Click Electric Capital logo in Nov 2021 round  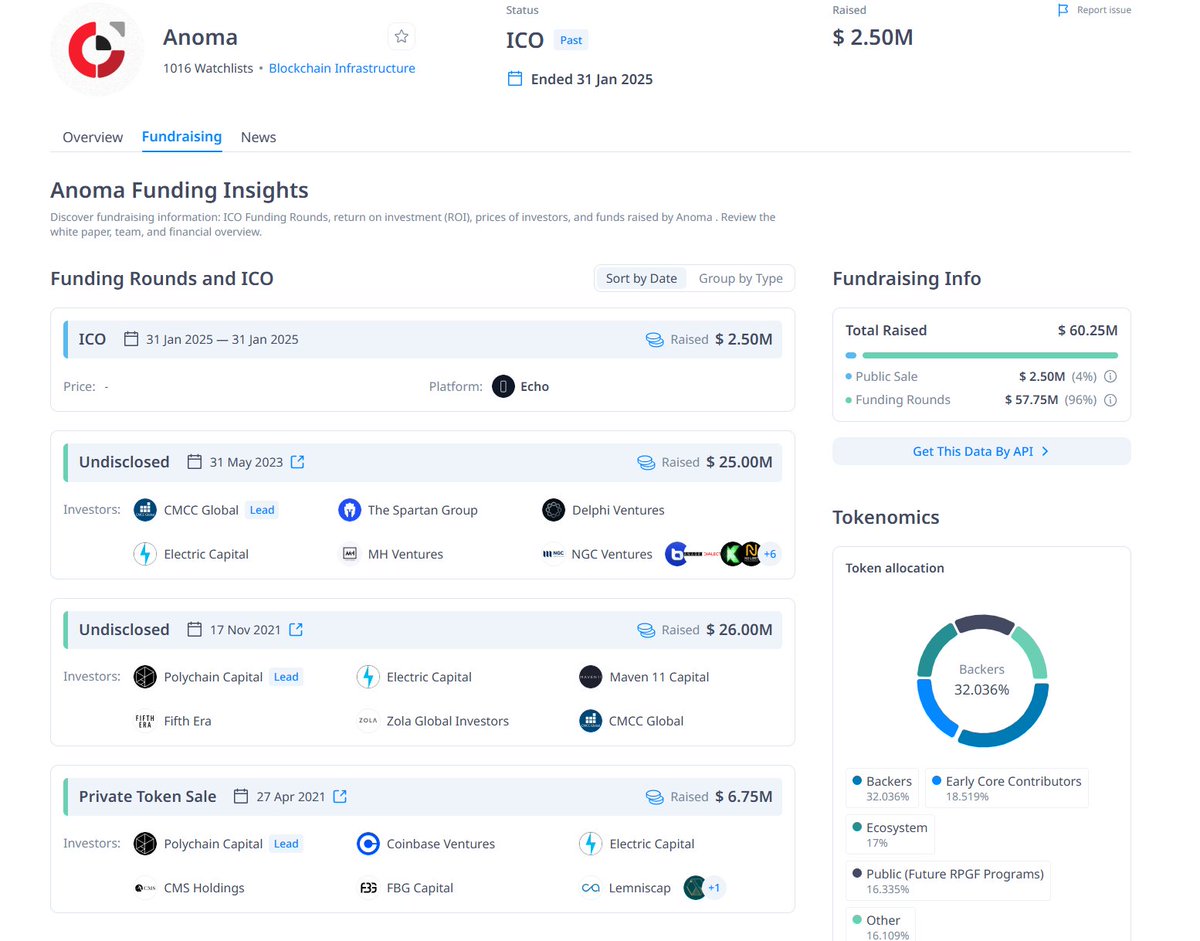pyautogui.click(x=368, y=677)
